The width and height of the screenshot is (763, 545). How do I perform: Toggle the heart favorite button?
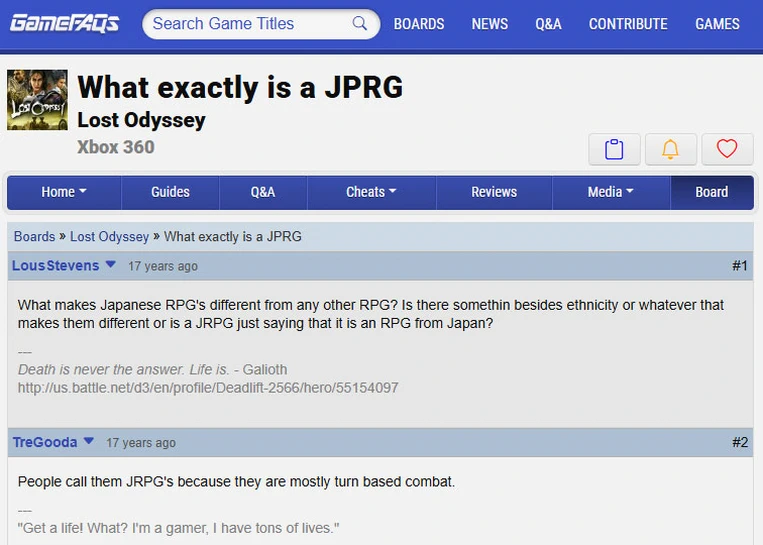[x=727, y=149]
